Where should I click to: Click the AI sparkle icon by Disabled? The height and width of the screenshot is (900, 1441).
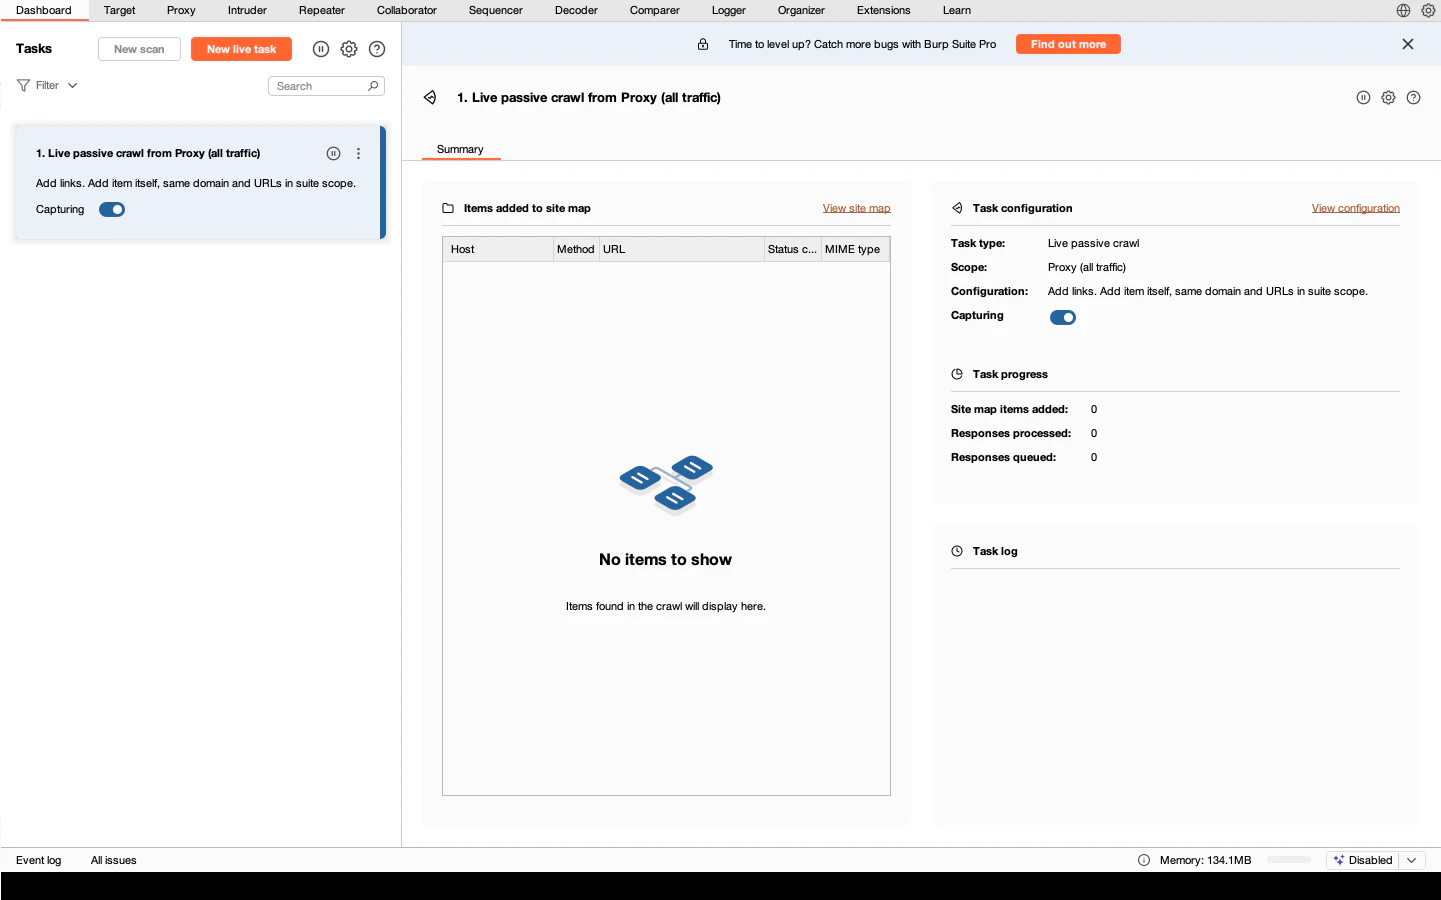[x=1339, y=860]
